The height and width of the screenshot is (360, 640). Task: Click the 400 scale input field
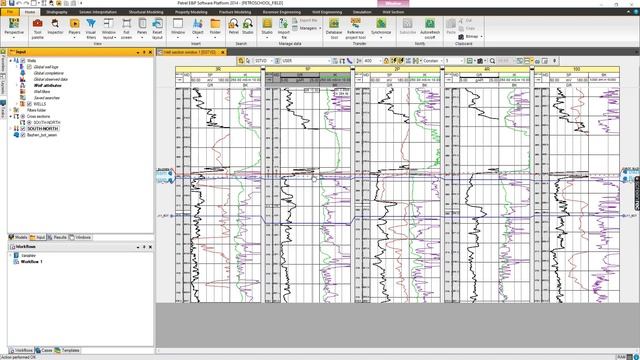click(371, 61)
